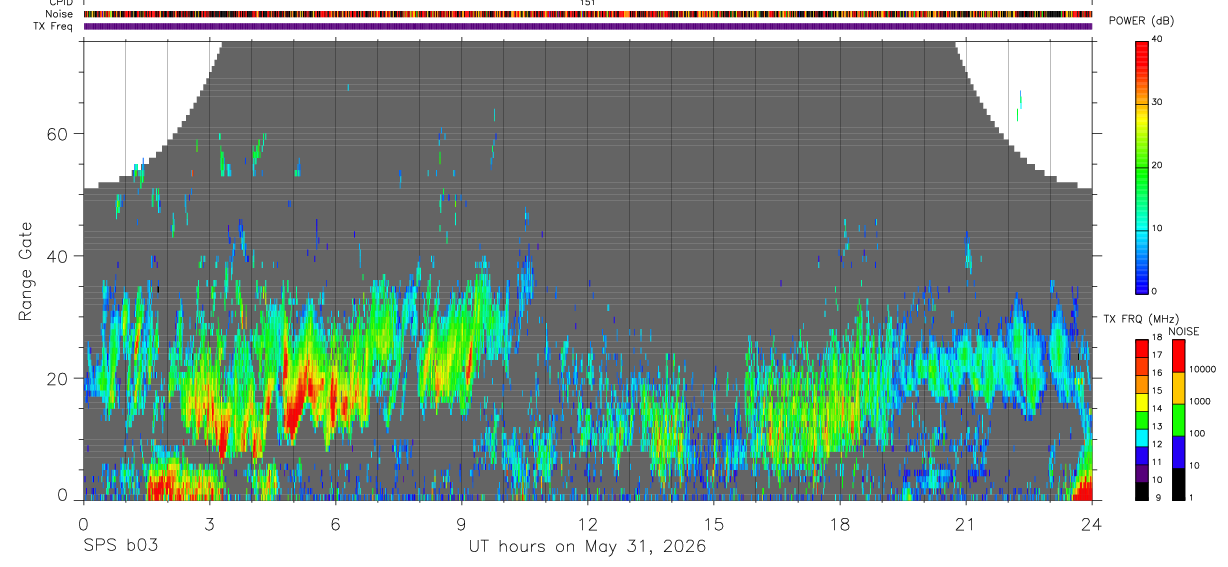Click the '1' noise legend tick
This screenshot has height=567, width=1228.
point(1191,498)
